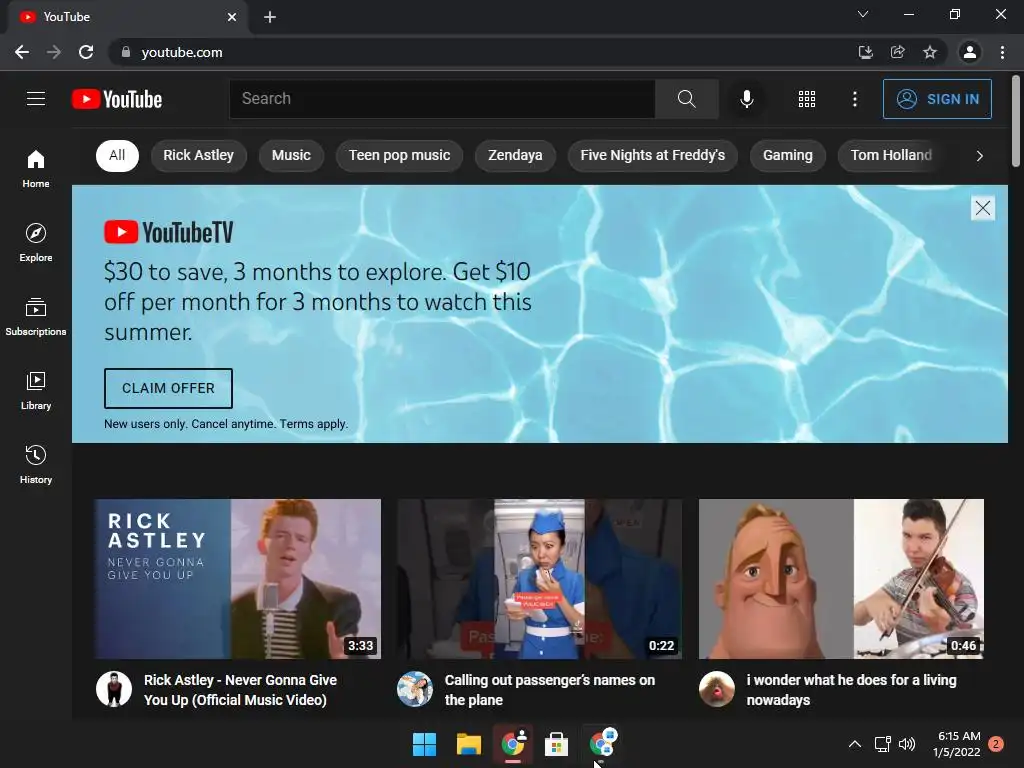
Task: Open Rick Astley Never Gonna Give You Up title
Action: click(x=240, y=690)
